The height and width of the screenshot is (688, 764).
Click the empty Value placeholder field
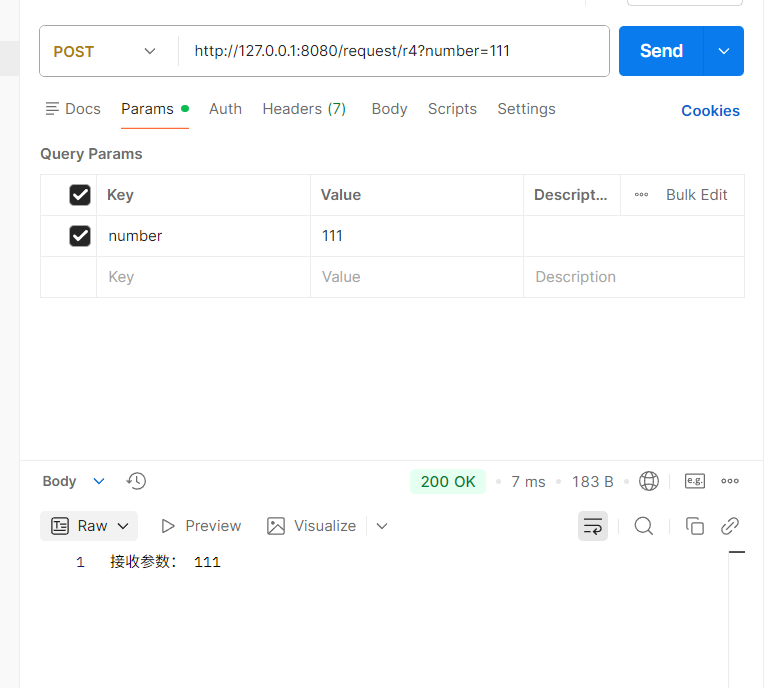(417, 277)
